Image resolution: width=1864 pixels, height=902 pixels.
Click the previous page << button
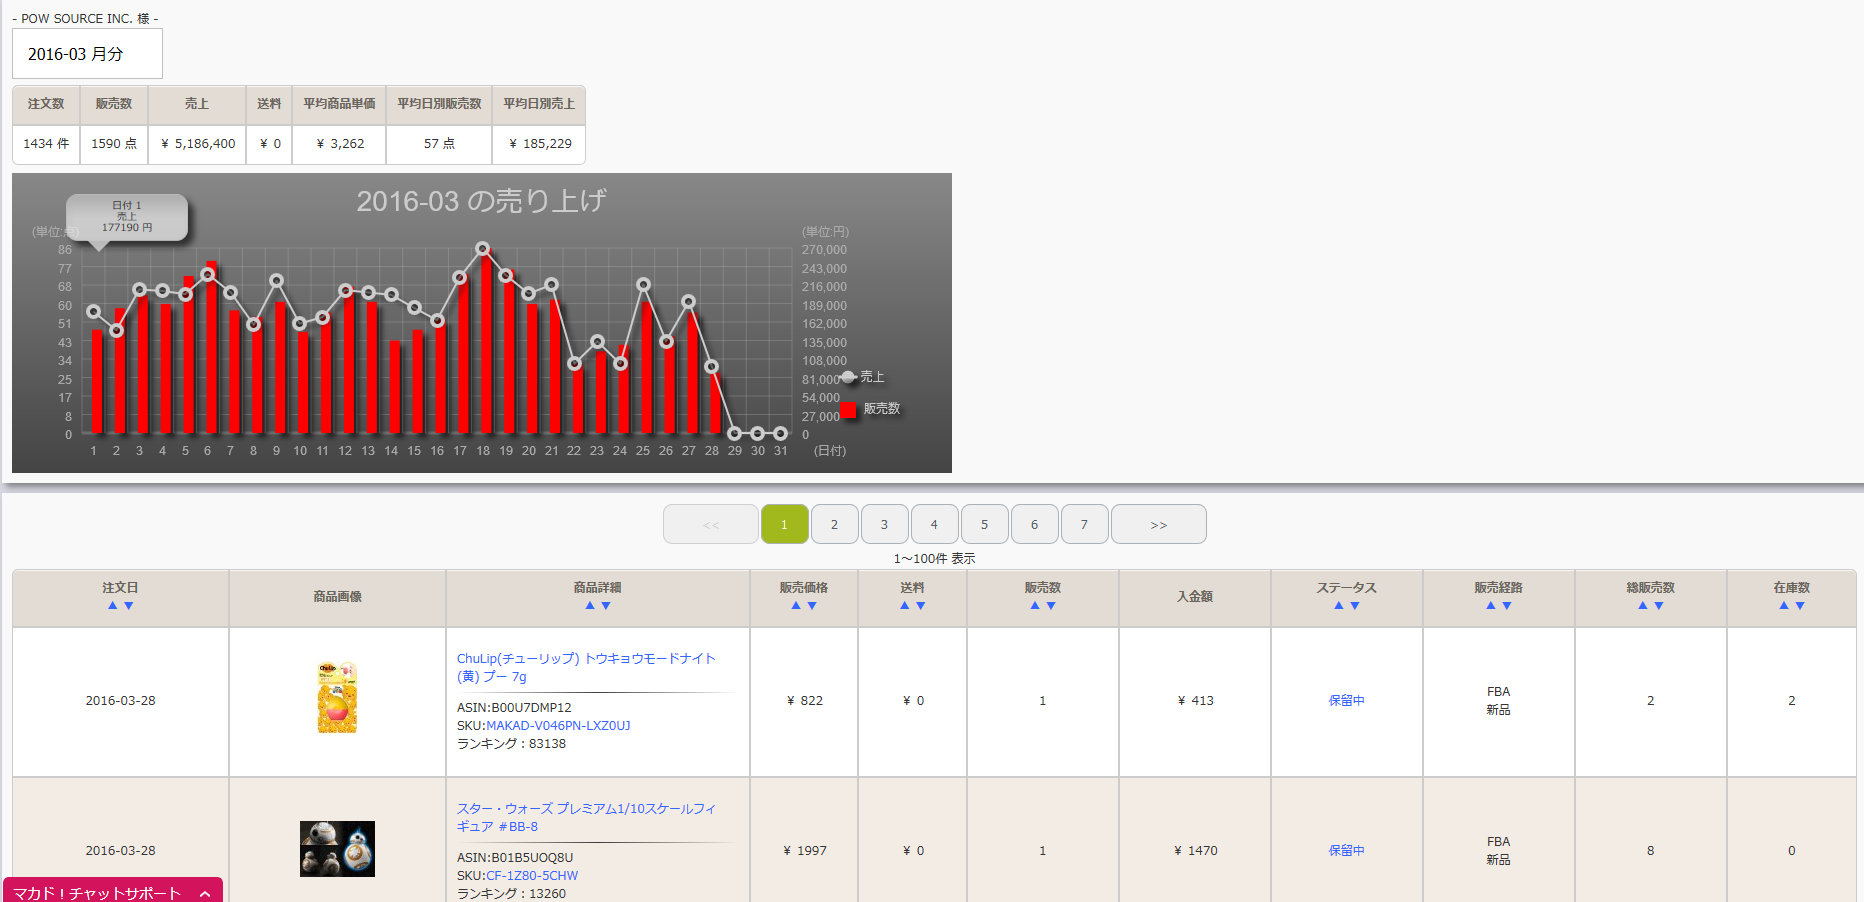point(710,525)
